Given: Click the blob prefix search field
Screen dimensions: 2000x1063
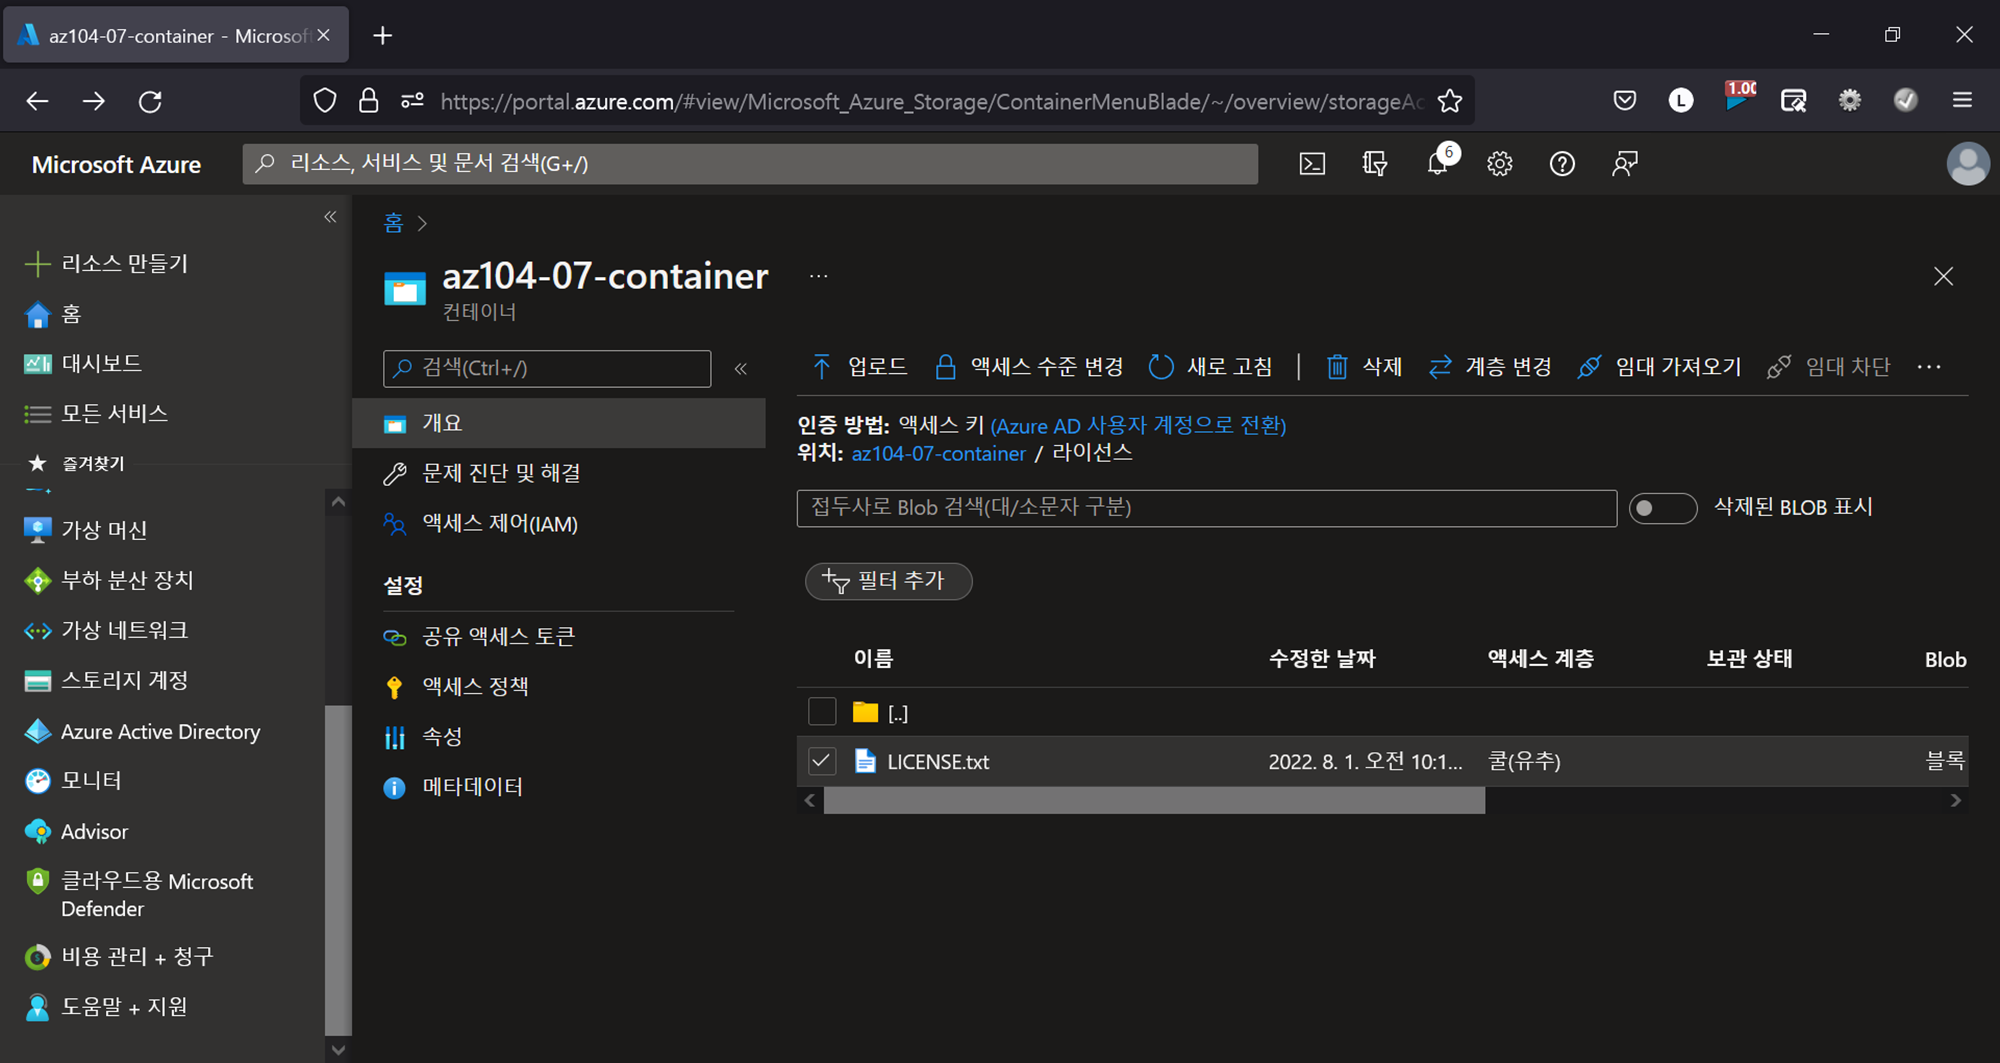Looking at the screenshot, I should click(1206, 508).
